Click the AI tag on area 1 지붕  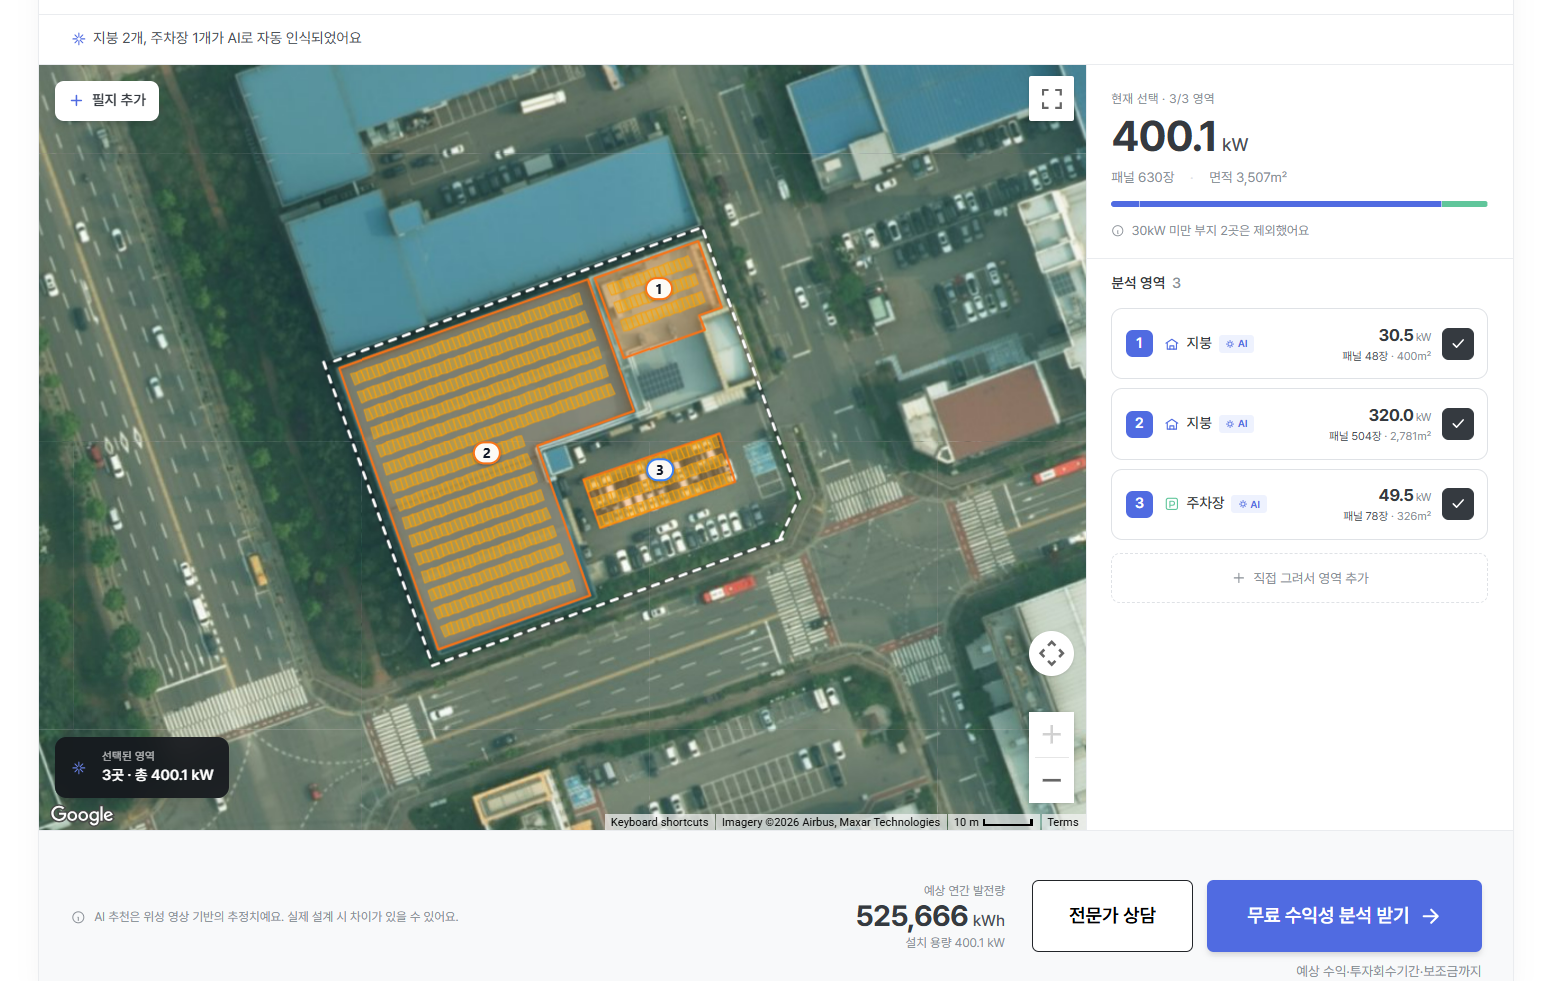pos(1237,344)
